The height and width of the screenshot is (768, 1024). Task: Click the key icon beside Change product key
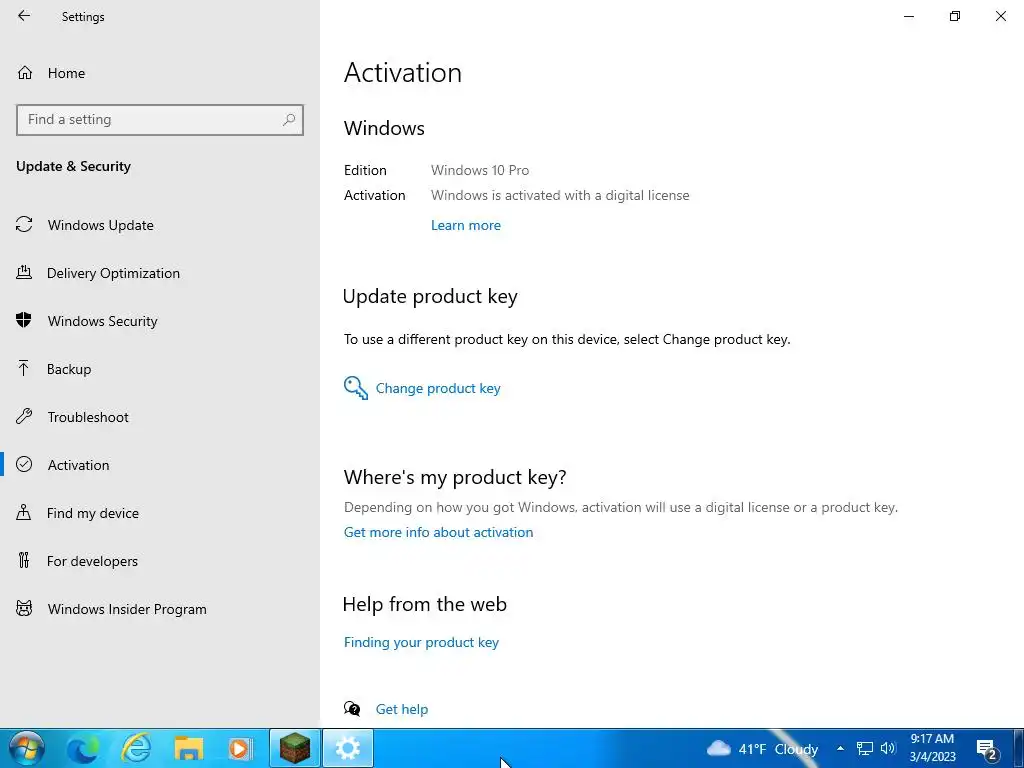pos(356,388)
